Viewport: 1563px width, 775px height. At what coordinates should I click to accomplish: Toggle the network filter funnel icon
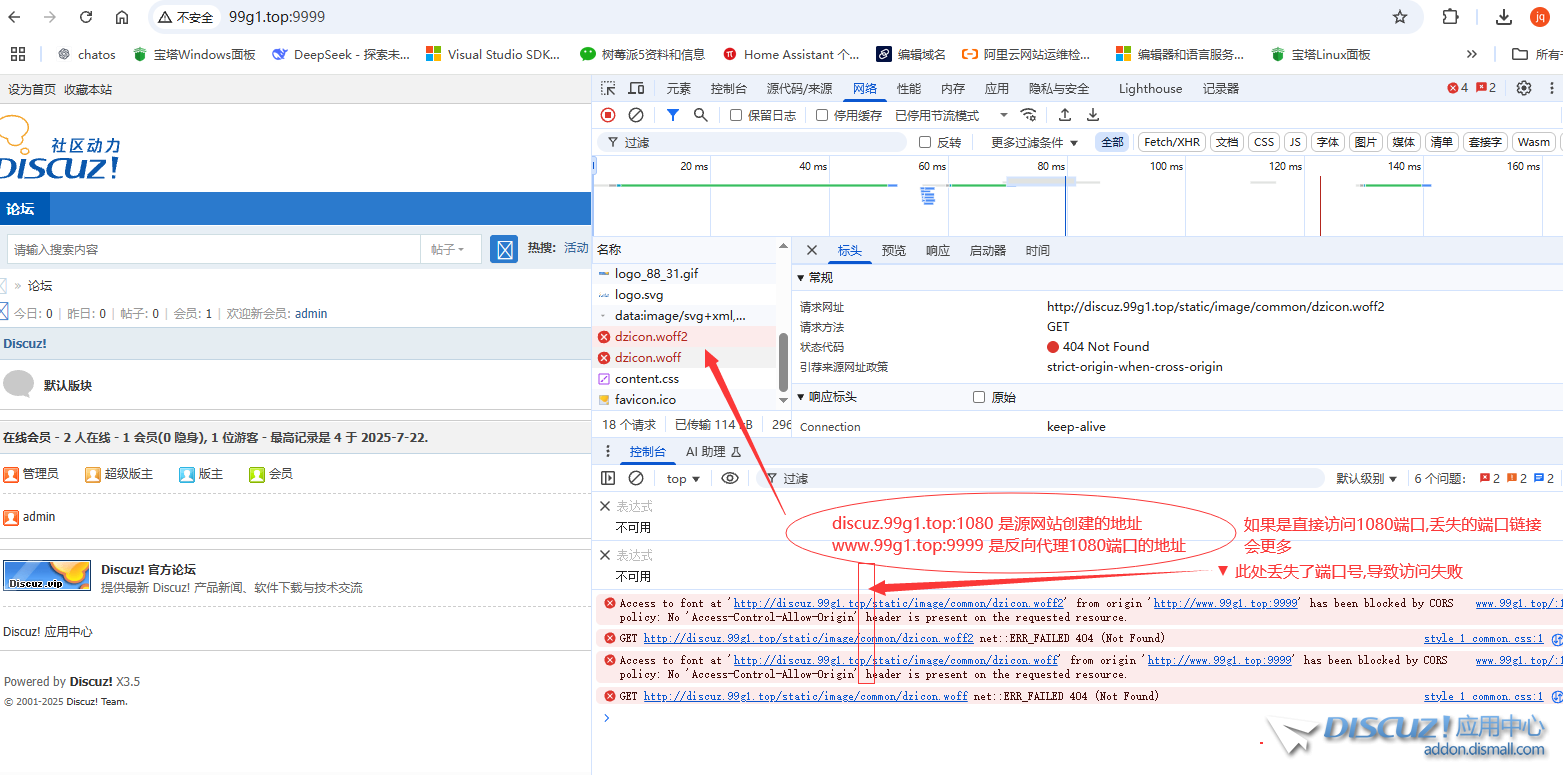pyautogui.click(x=673, y=115)
